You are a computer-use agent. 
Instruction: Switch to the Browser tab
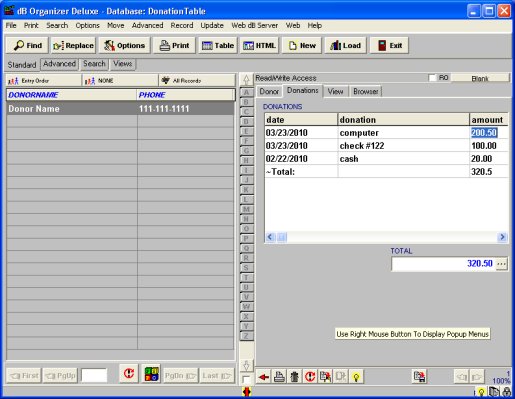[366, 91]
